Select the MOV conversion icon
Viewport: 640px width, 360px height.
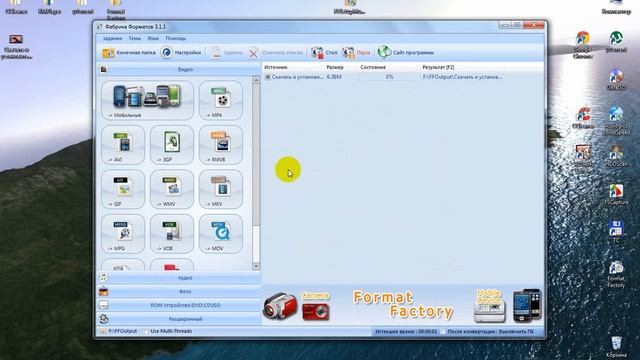[221, 233]
